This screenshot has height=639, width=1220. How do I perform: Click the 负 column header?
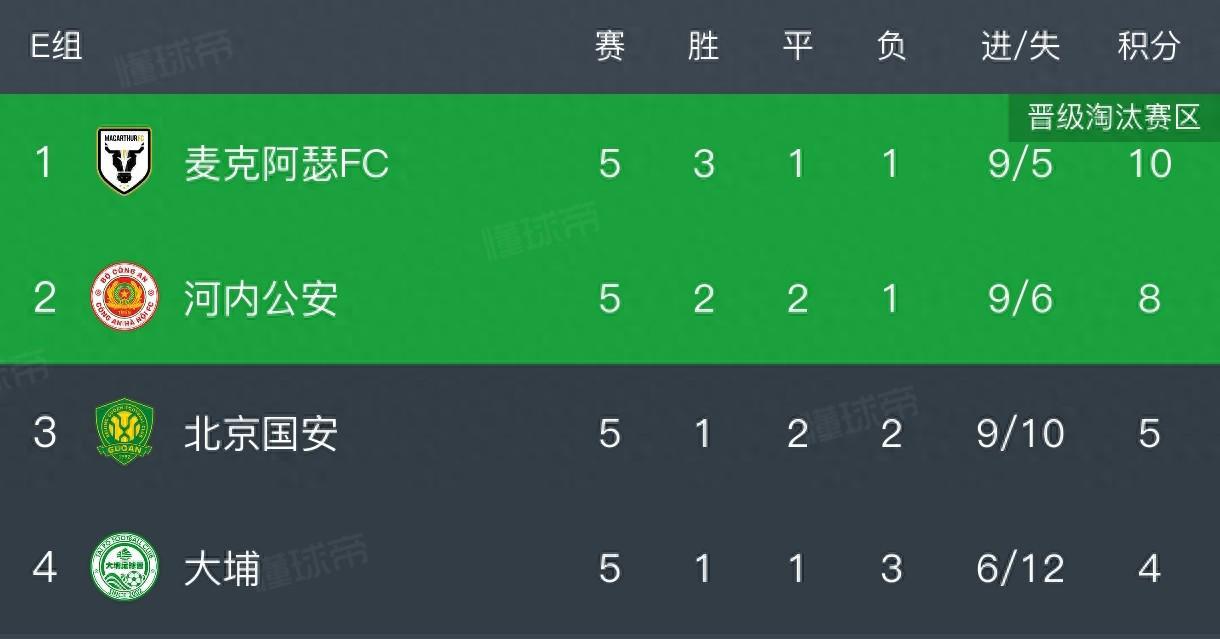pyautogui.click(x=890, y=46)
